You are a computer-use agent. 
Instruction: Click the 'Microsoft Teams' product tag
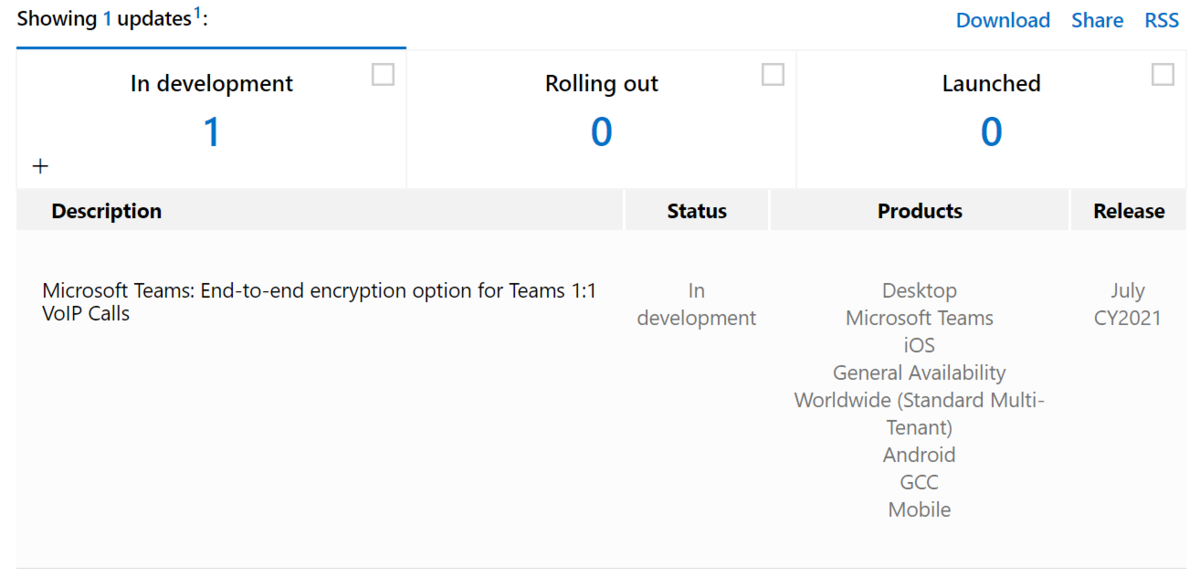click(920, 318)
